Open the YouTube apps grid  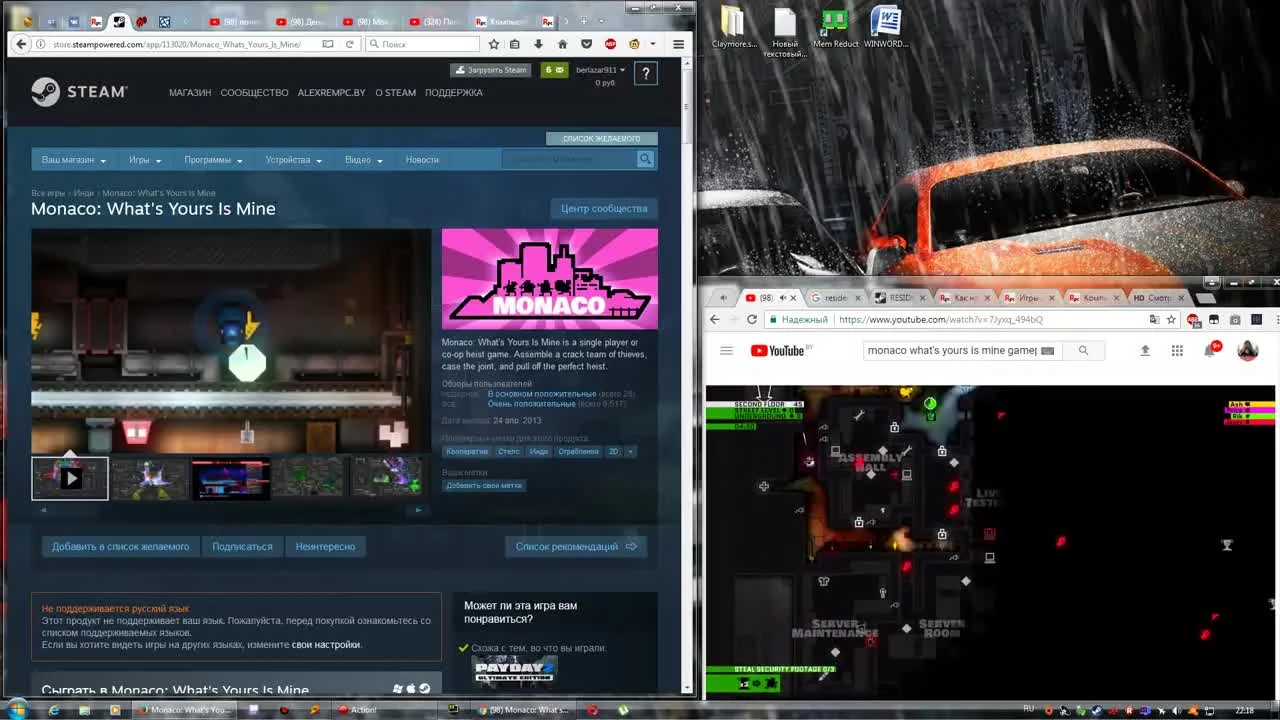coord(1177,351)
